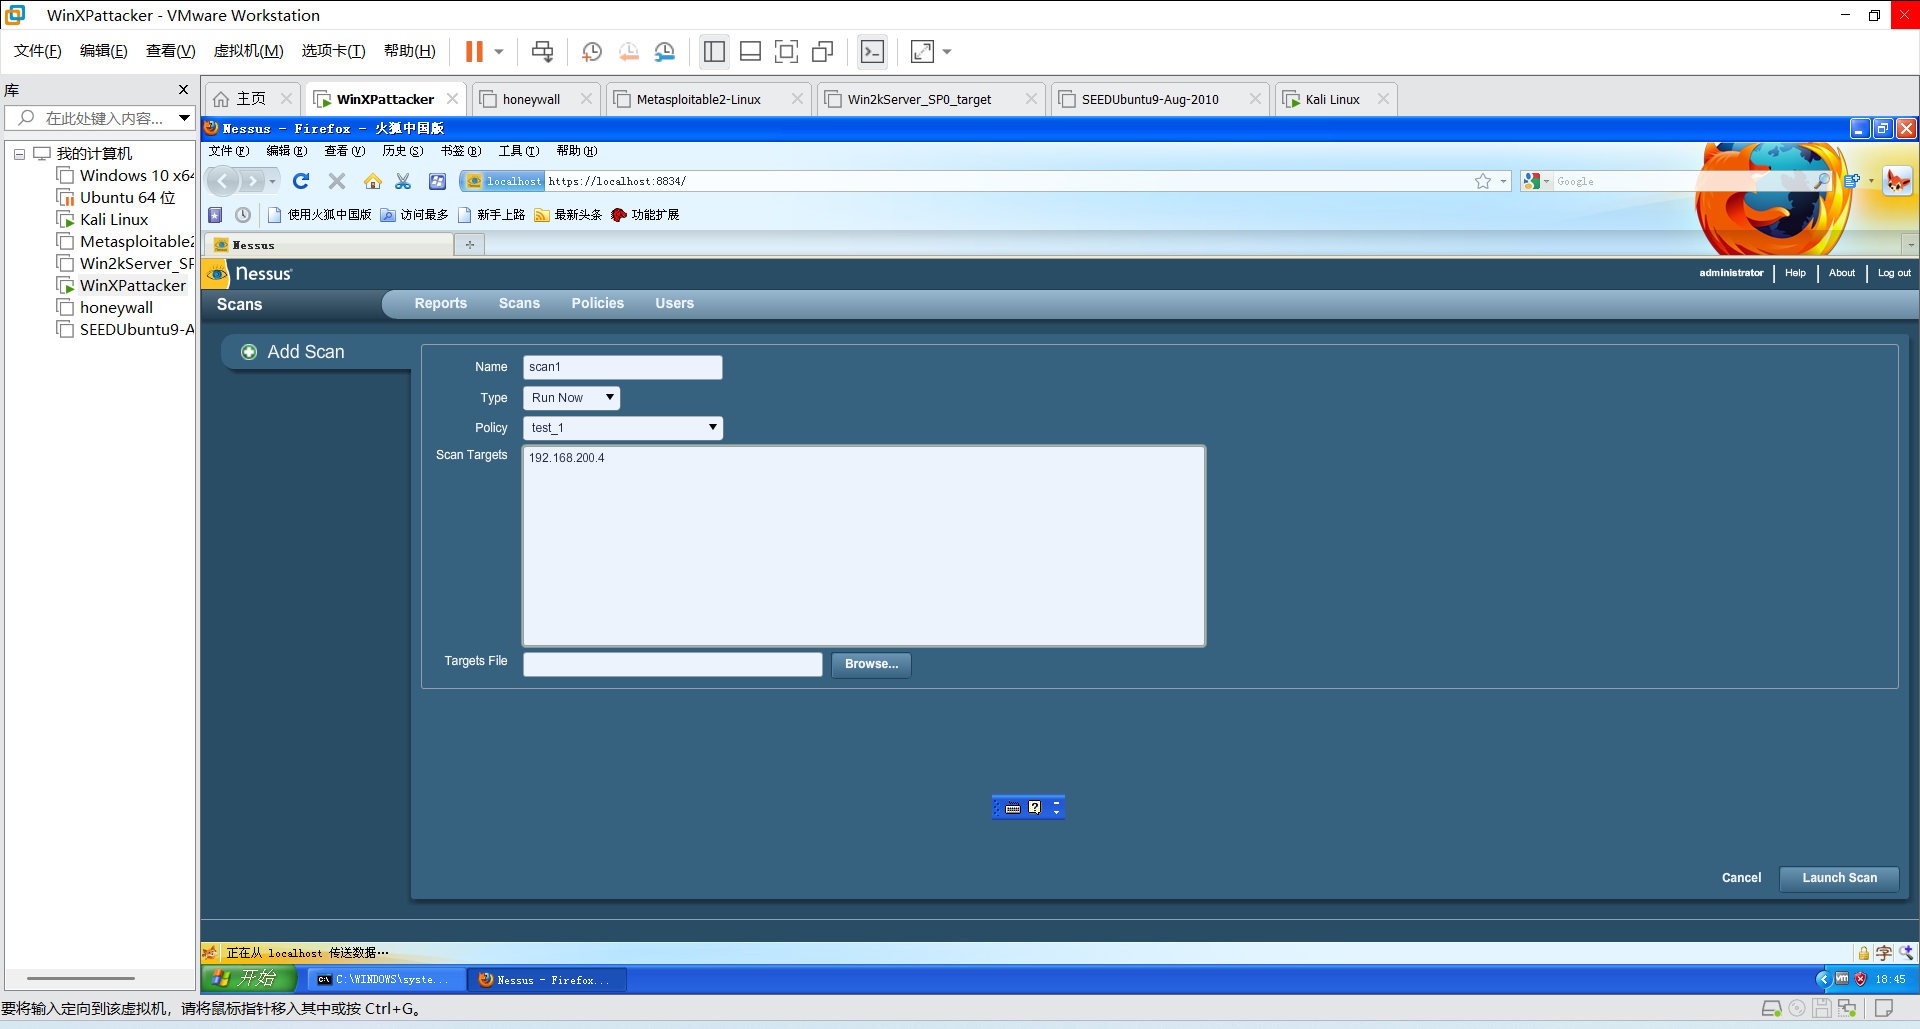The height and width of the screenshot is (1029, 1920).
Task: Open the Windows XP Start button
Action: (x=249, y=979)
